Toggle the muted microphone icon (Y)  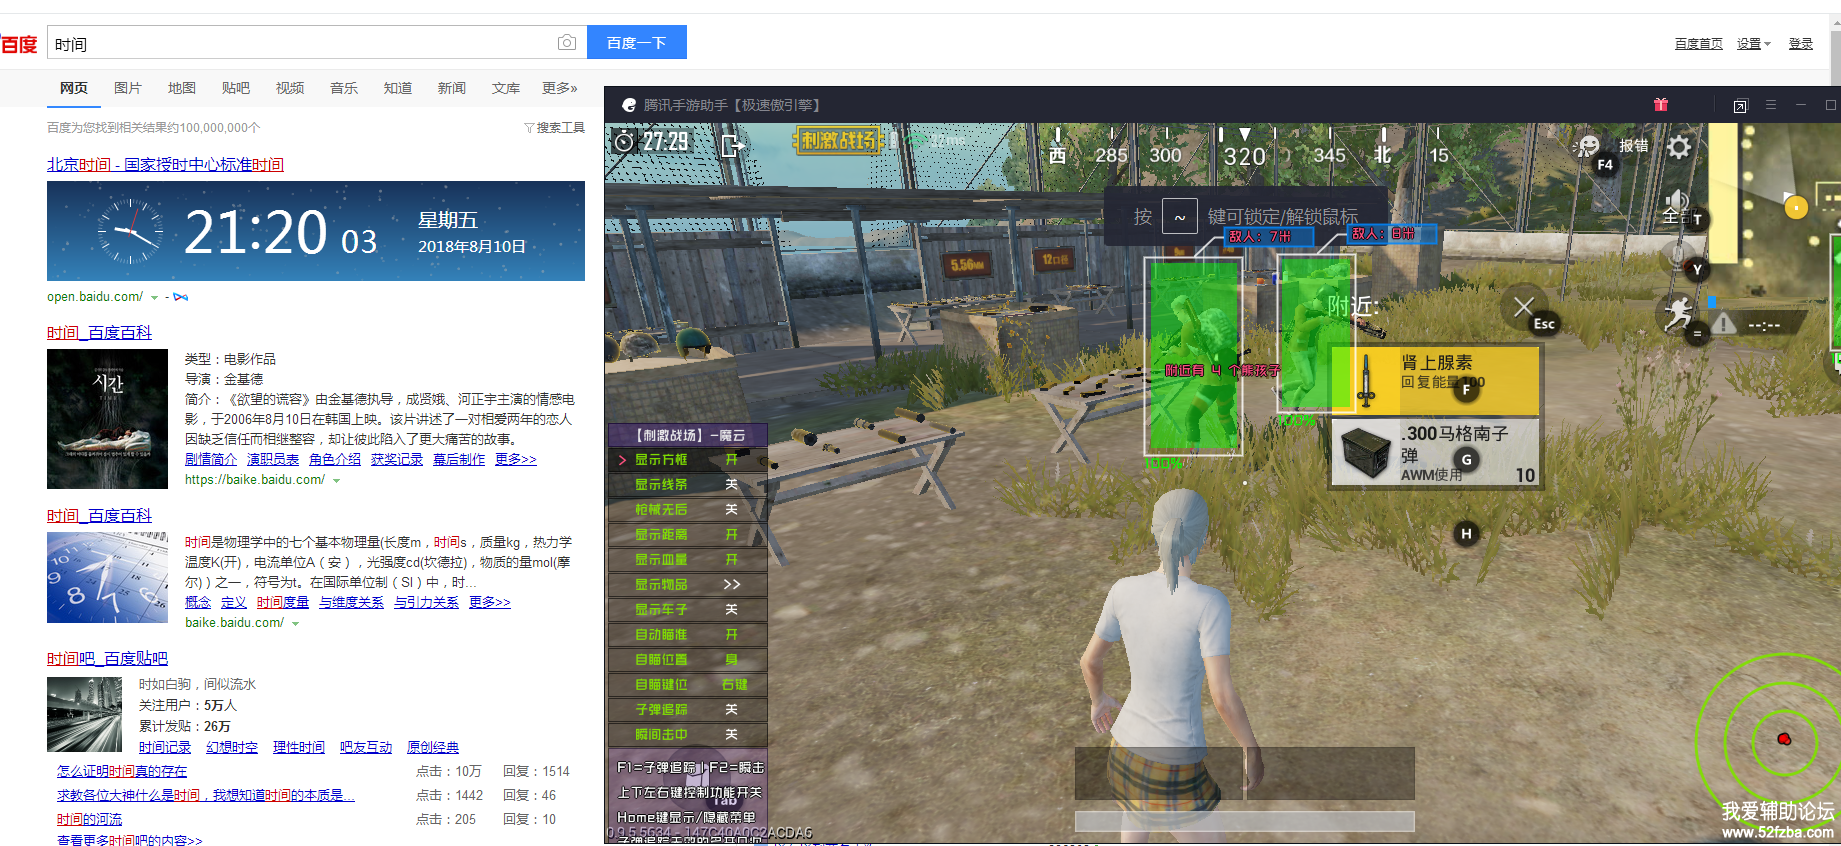coord(1678,255)
